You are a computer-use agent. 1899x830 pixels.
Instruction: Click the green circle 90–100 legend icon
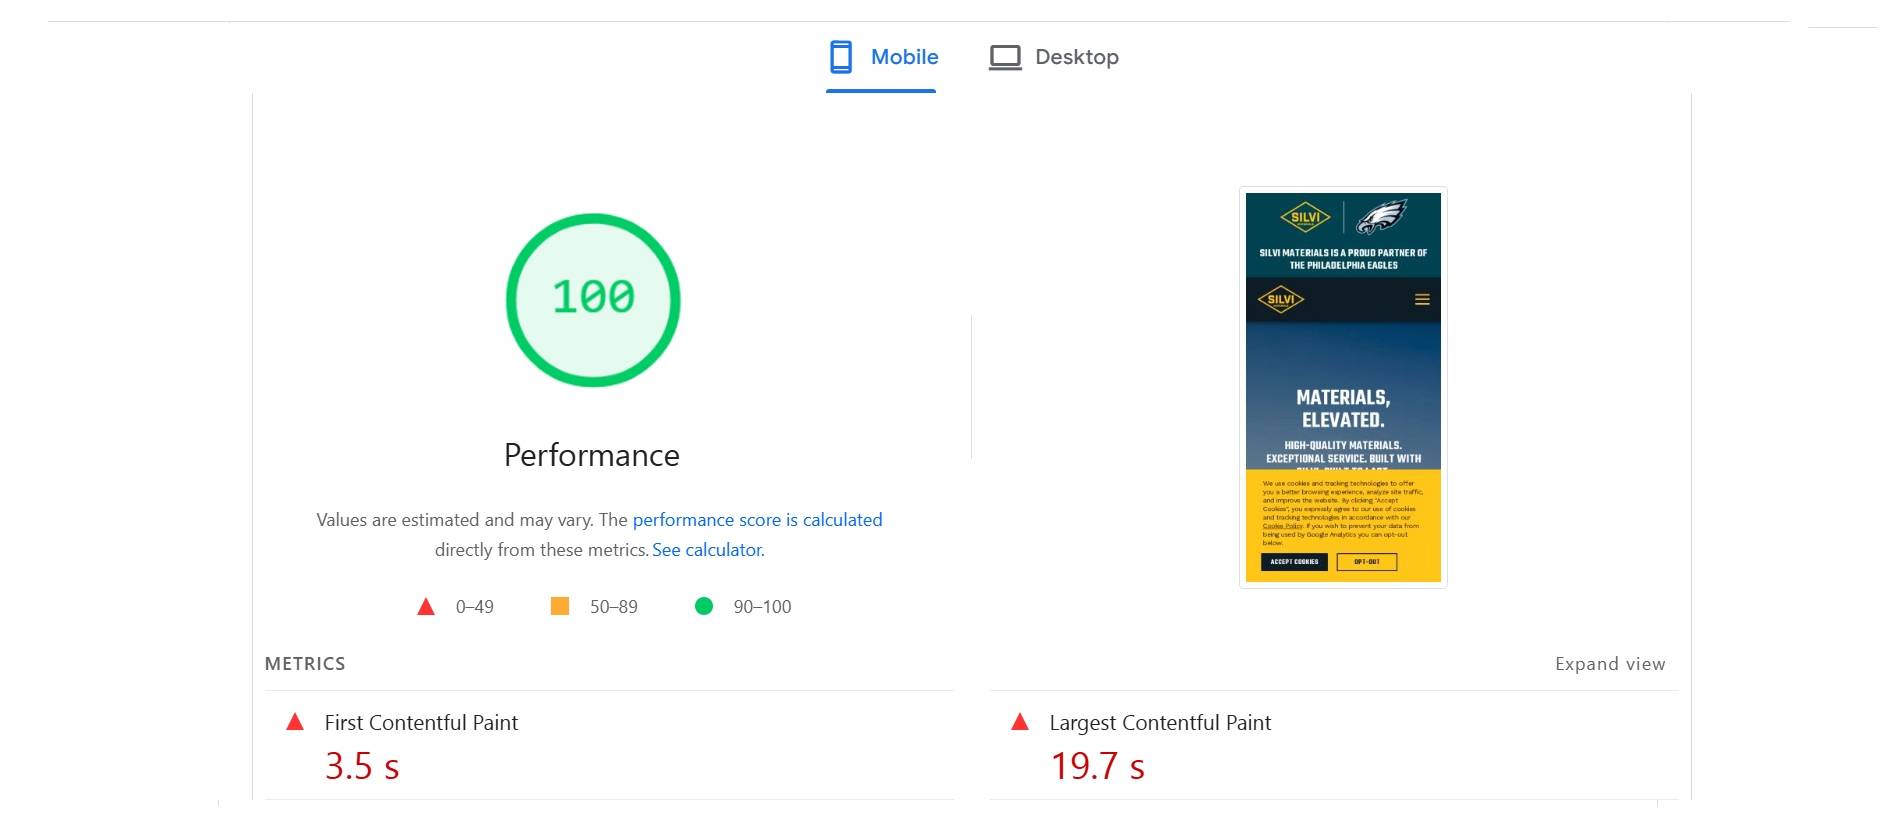704,606
